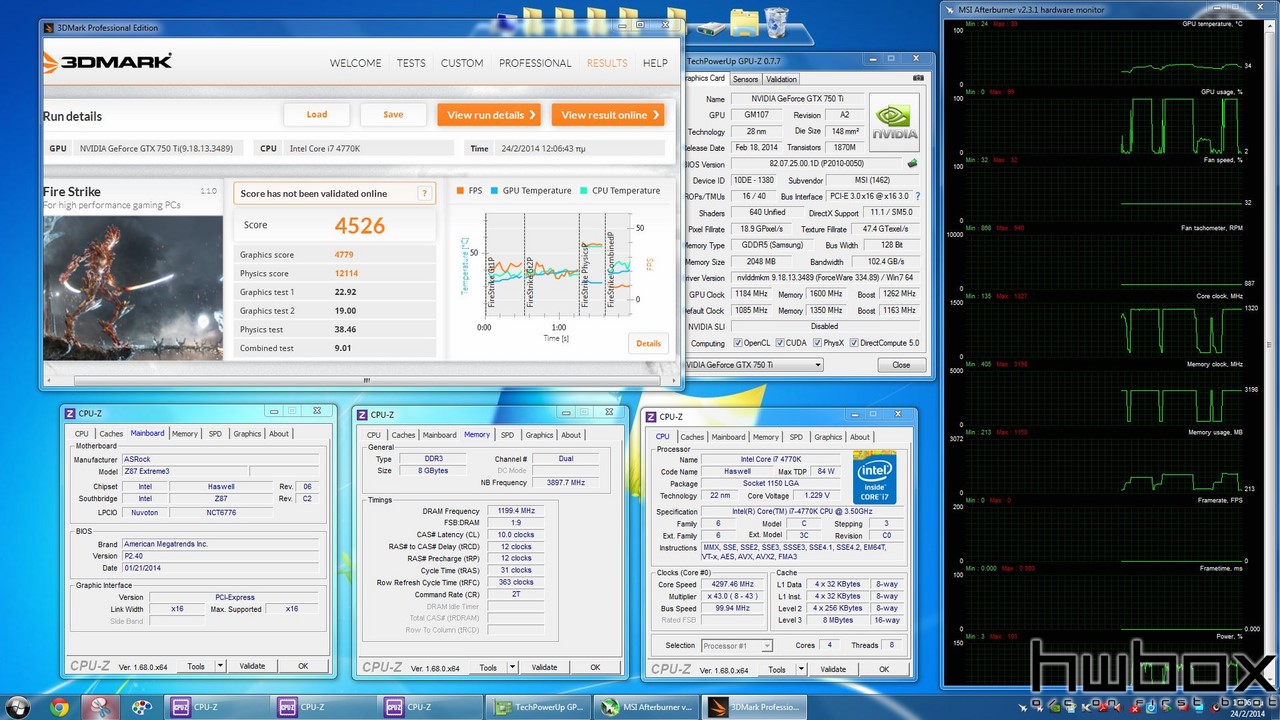Click the help question mark beside validation message
The height and width of the screenshot is (720, 1280).
(x=424, y=193)
